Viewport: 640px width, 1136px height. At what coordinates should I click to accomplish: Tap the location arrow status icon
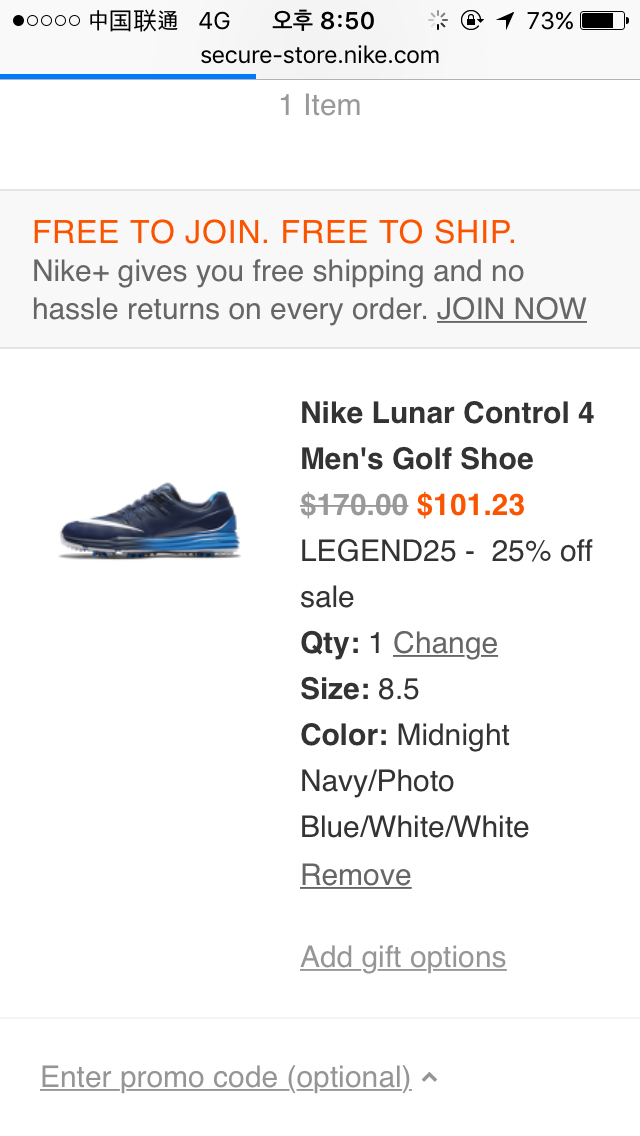[505, 20]
